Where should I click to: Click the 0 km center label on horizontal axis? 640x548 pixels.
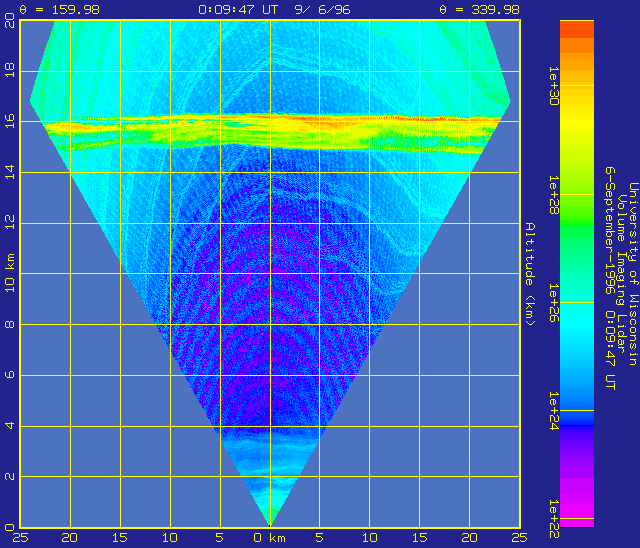tap(269, 538)
